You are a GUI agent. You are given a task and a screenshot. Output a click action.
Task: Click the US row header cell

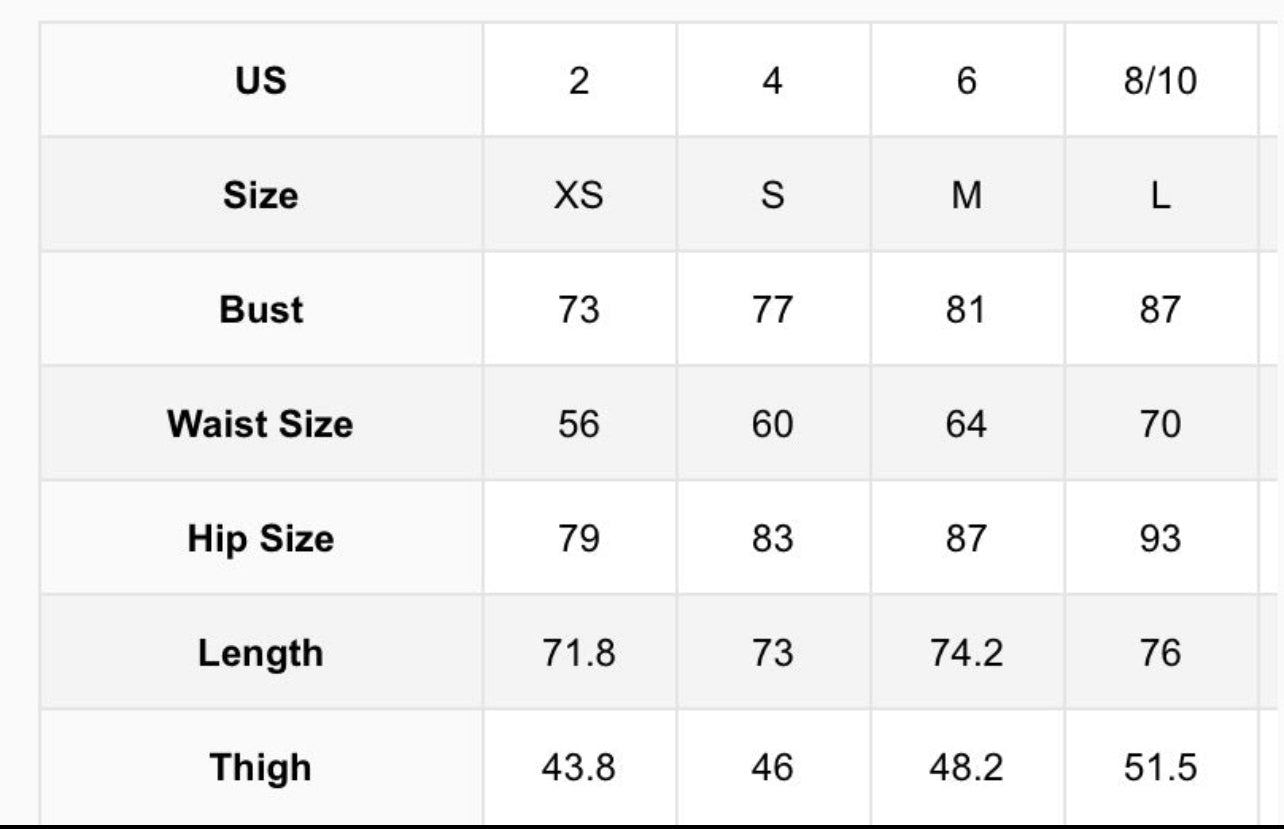261,81
